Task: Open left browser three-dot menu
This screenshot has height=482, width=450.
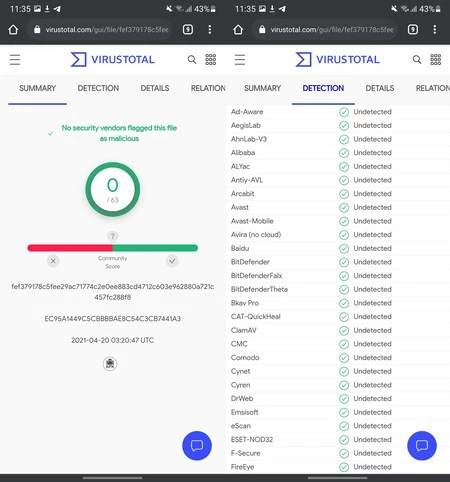Action: 210,30
